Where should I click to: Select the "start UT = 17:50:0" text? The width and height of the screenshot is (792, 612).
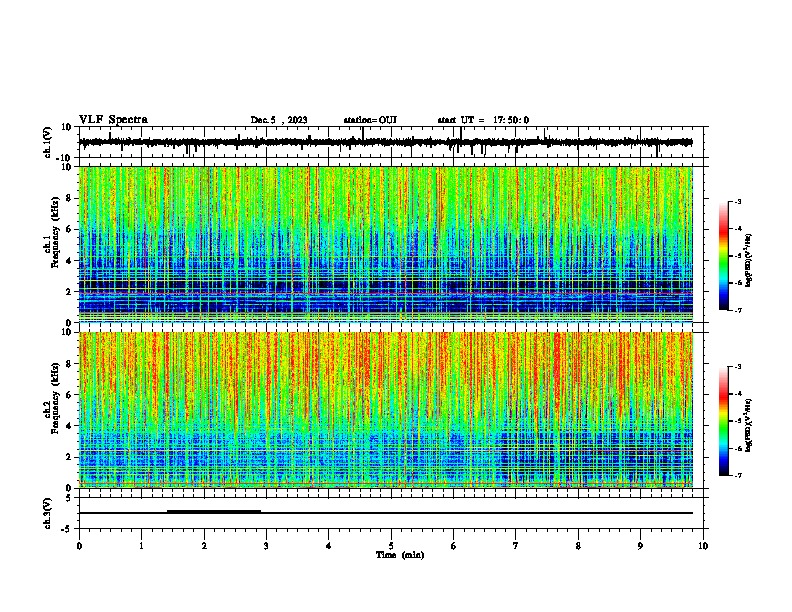[483, 120]
